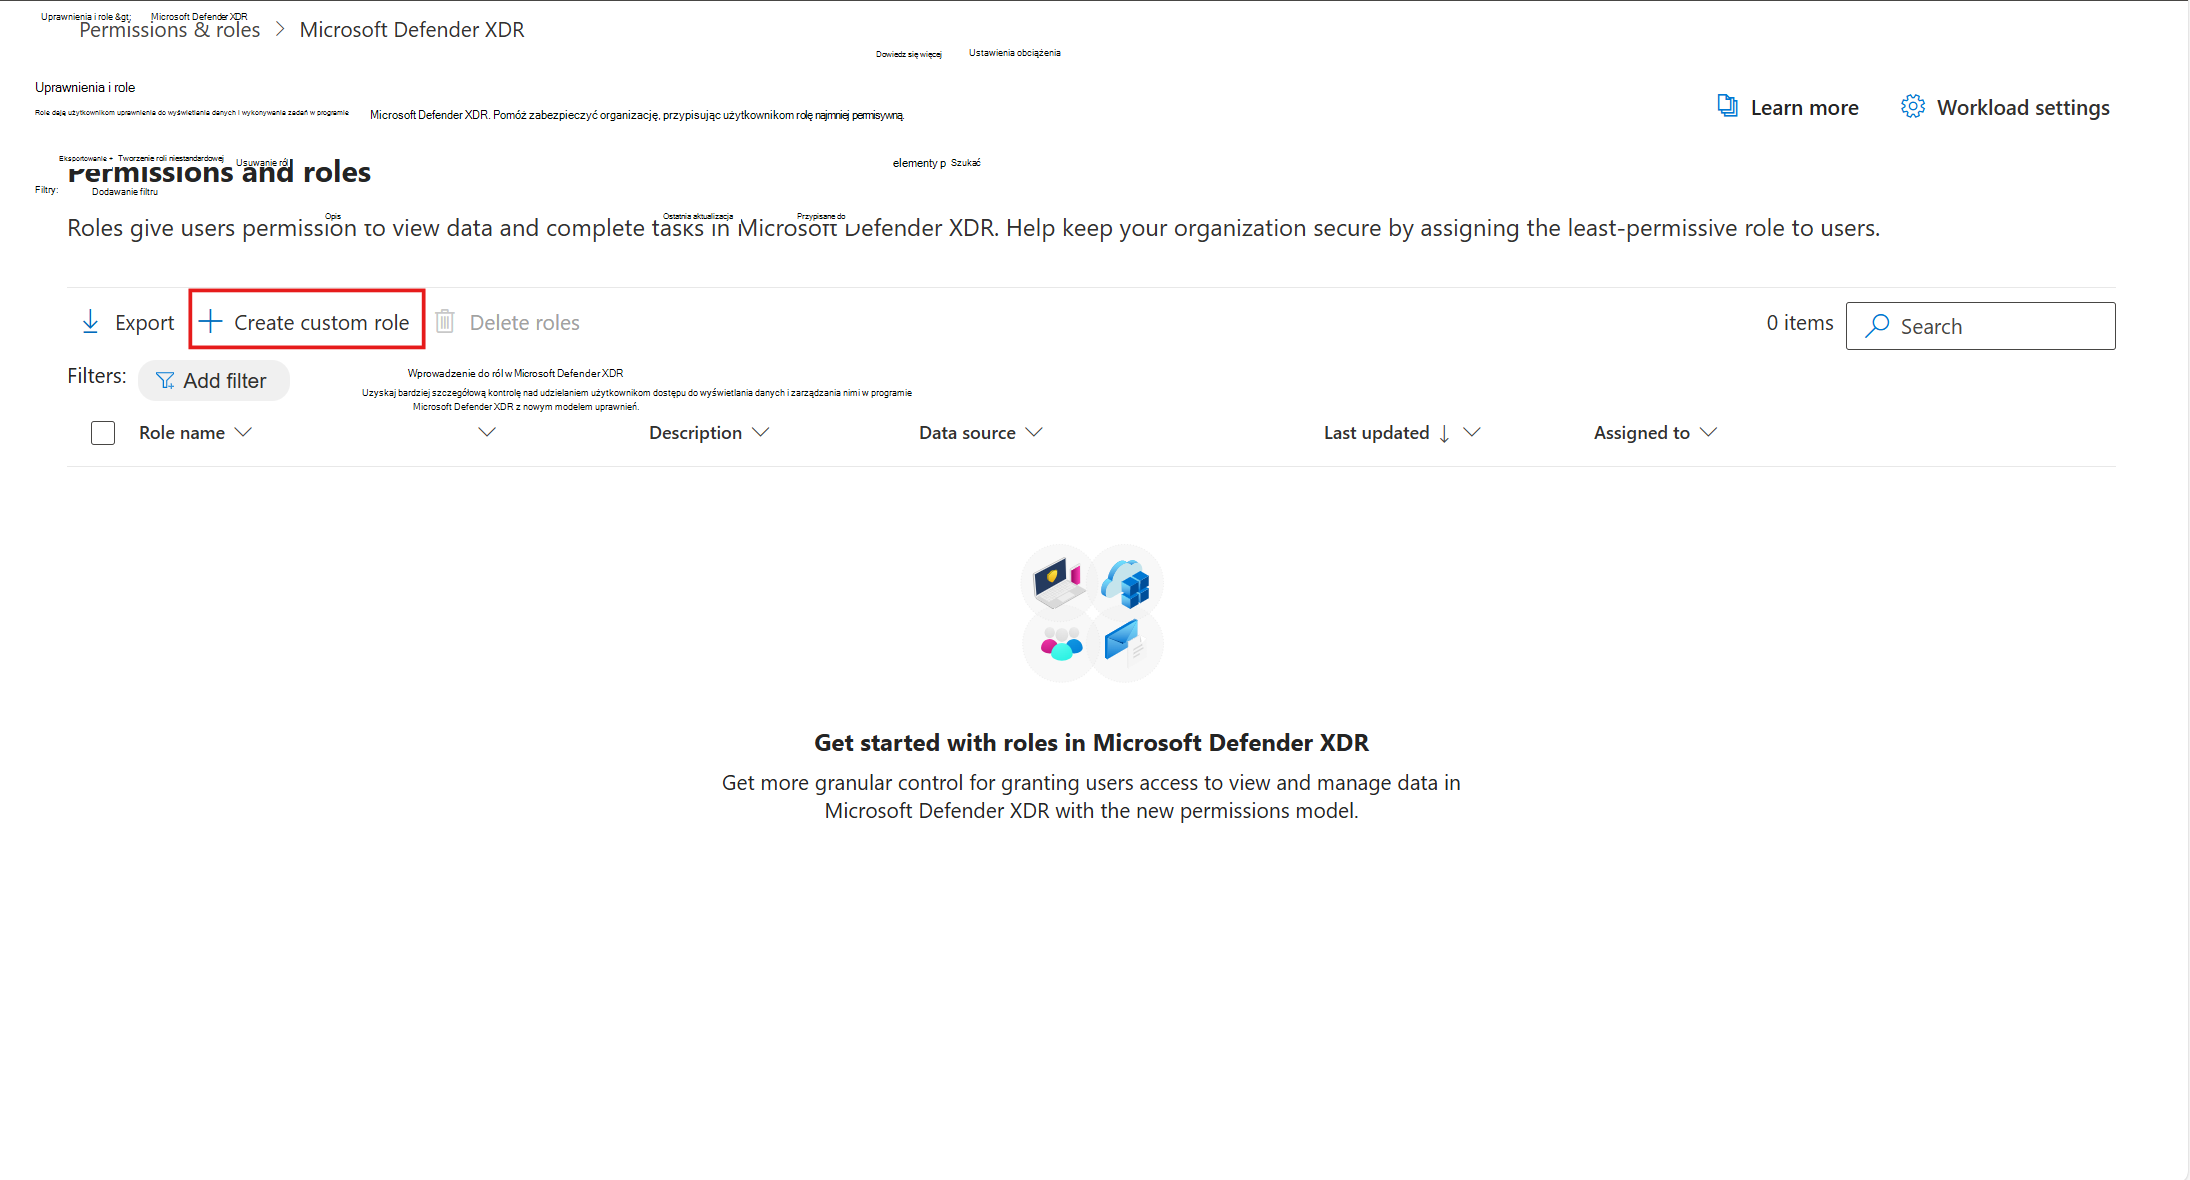Image resolution: width=2190 pixels, height=1180 pixels.
Task: Click the Last updated sort arrow icon
Action: click(x=1444, y=433)
